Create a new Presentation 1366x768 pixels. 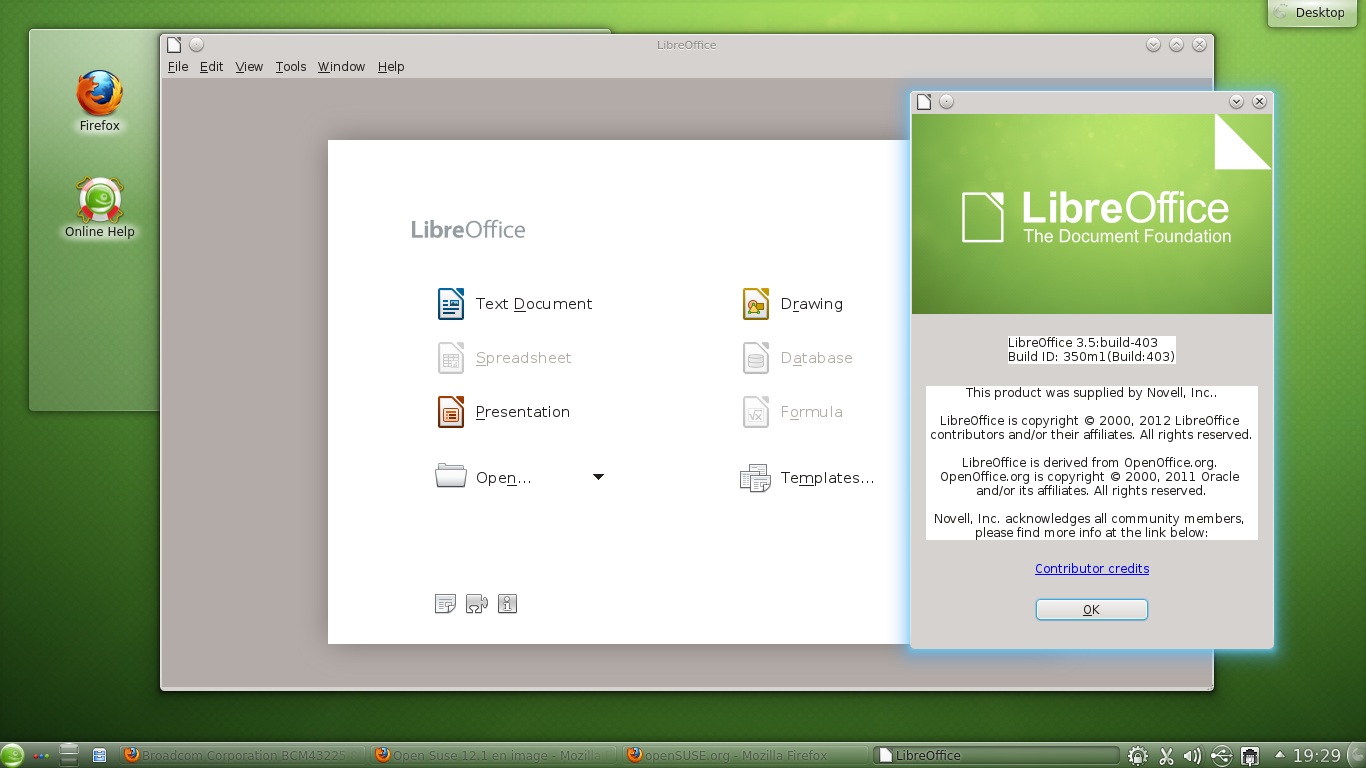[x=504, y=412]
